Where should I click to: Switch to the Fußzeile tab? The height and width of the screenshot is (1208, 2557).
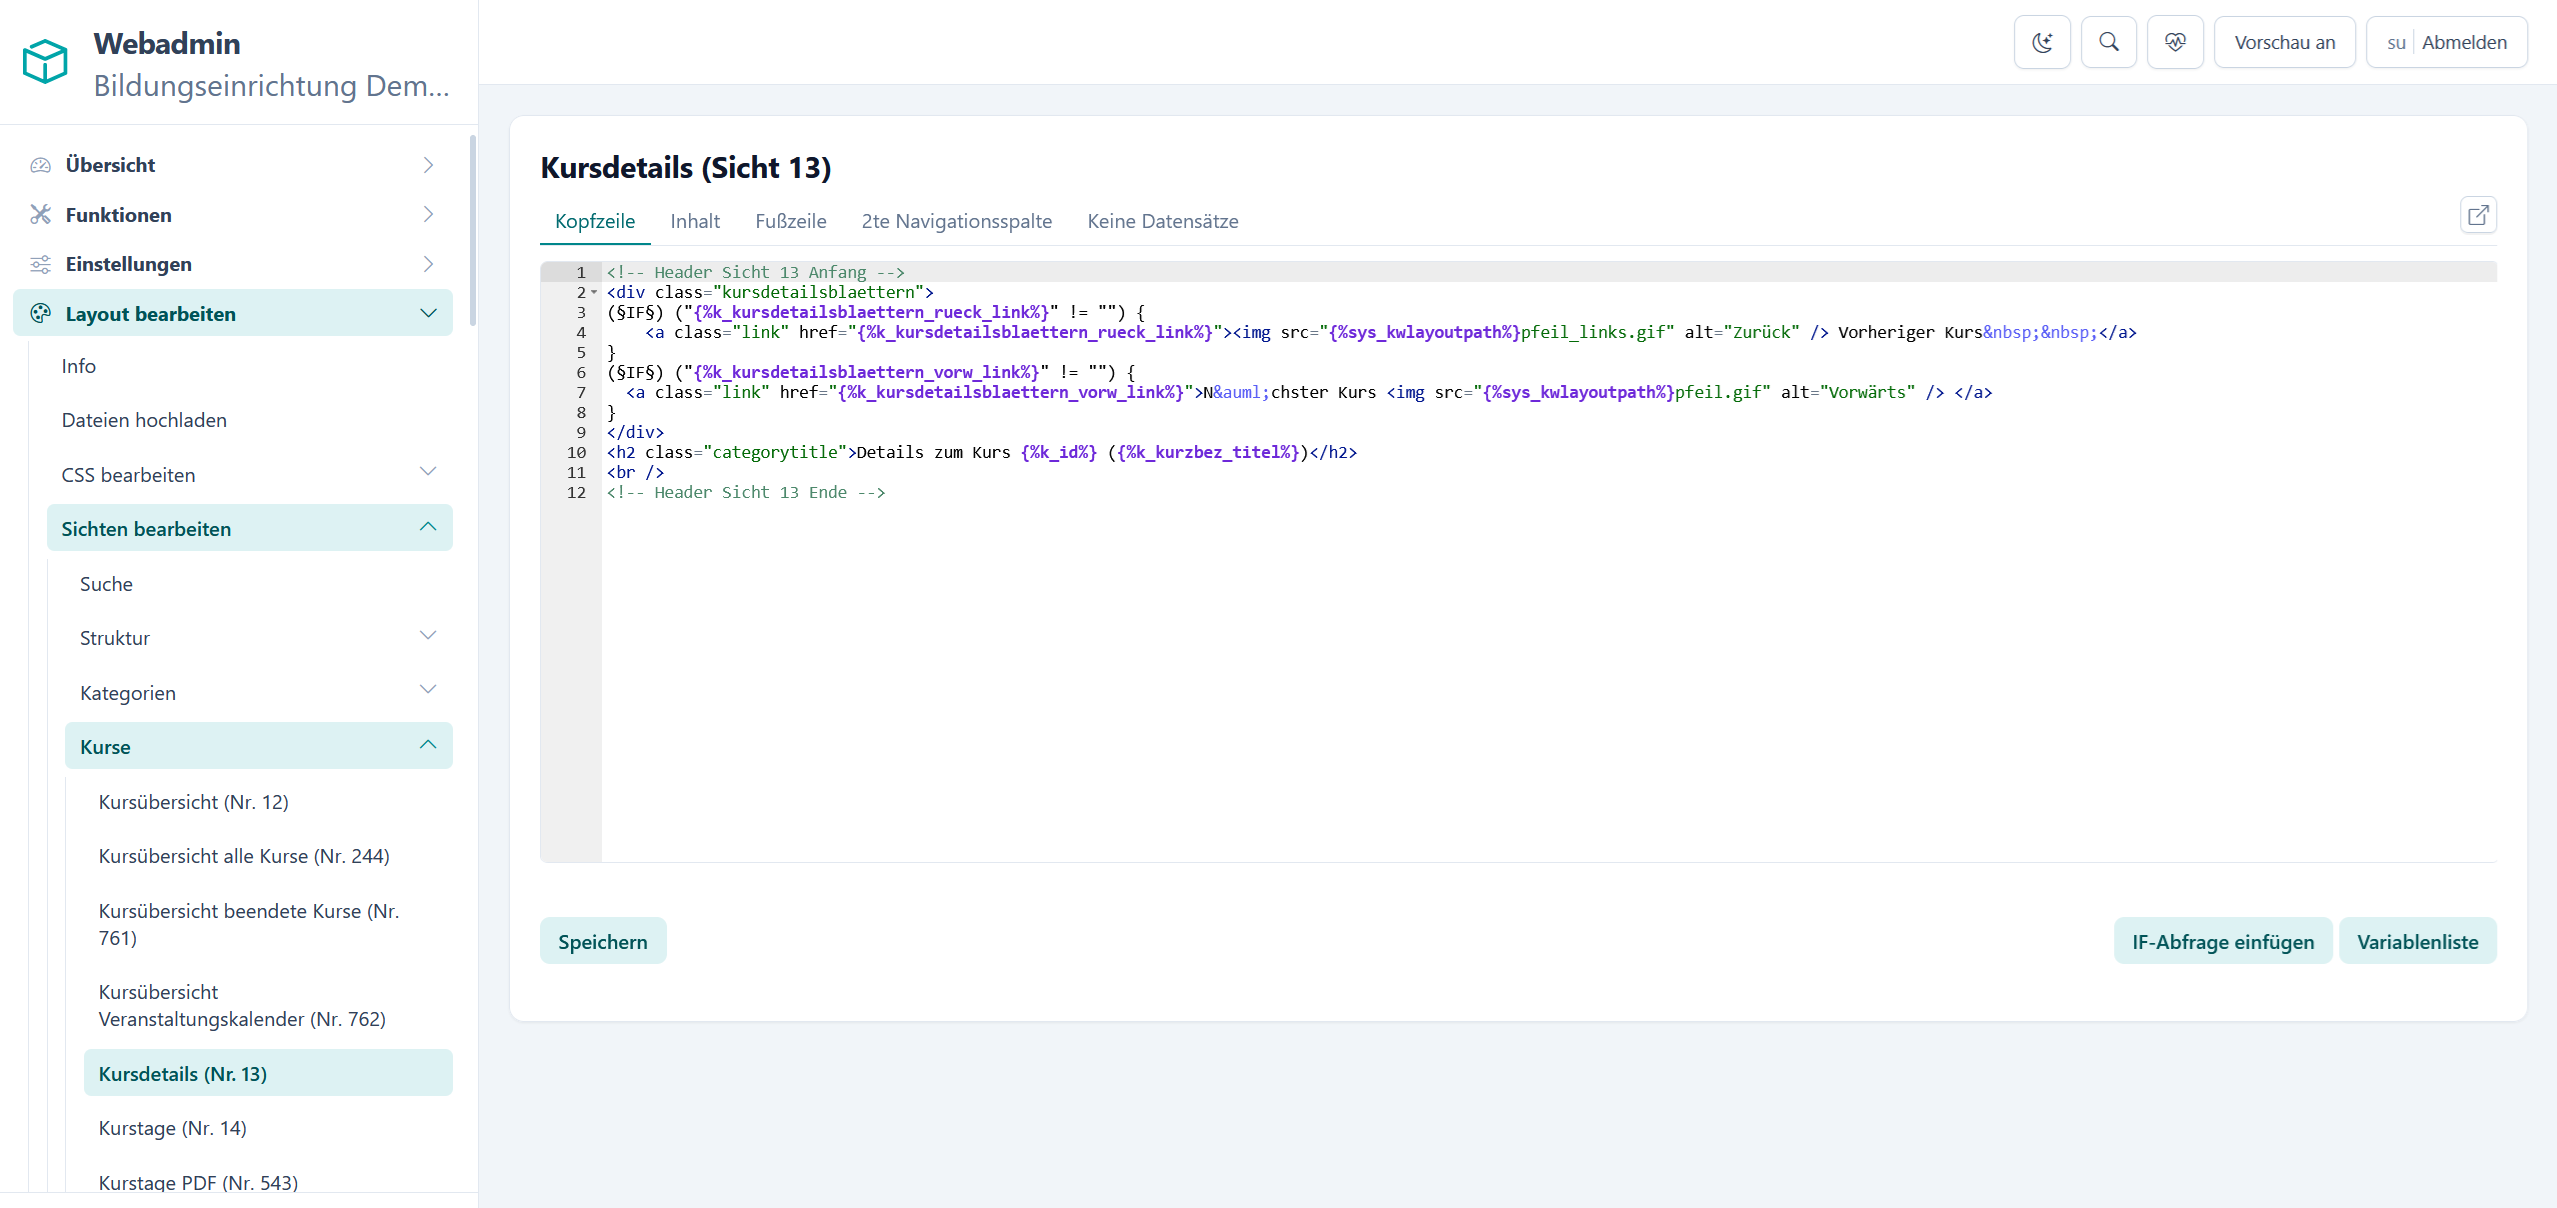[x=790, y=221]
